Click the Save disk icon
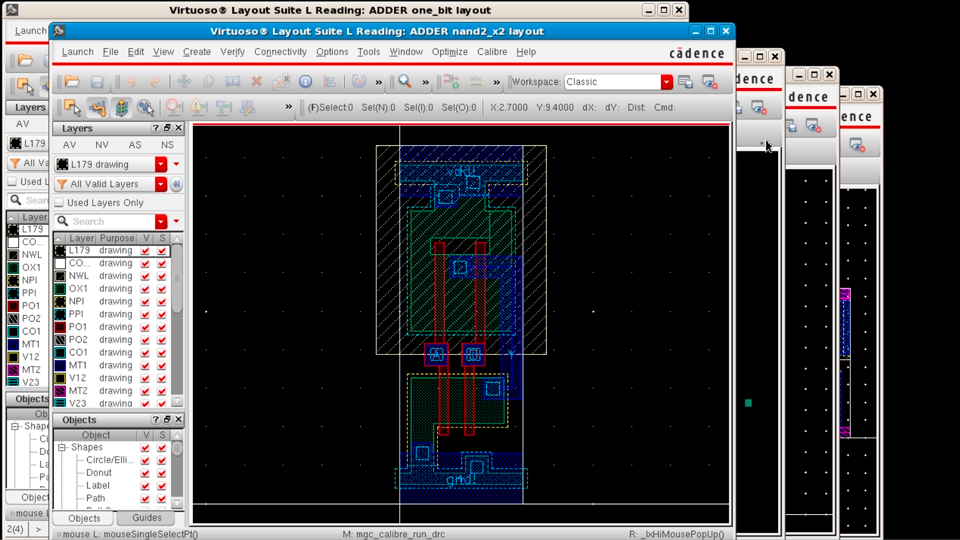This screenshot has width=960, height=540. point(97,81)
